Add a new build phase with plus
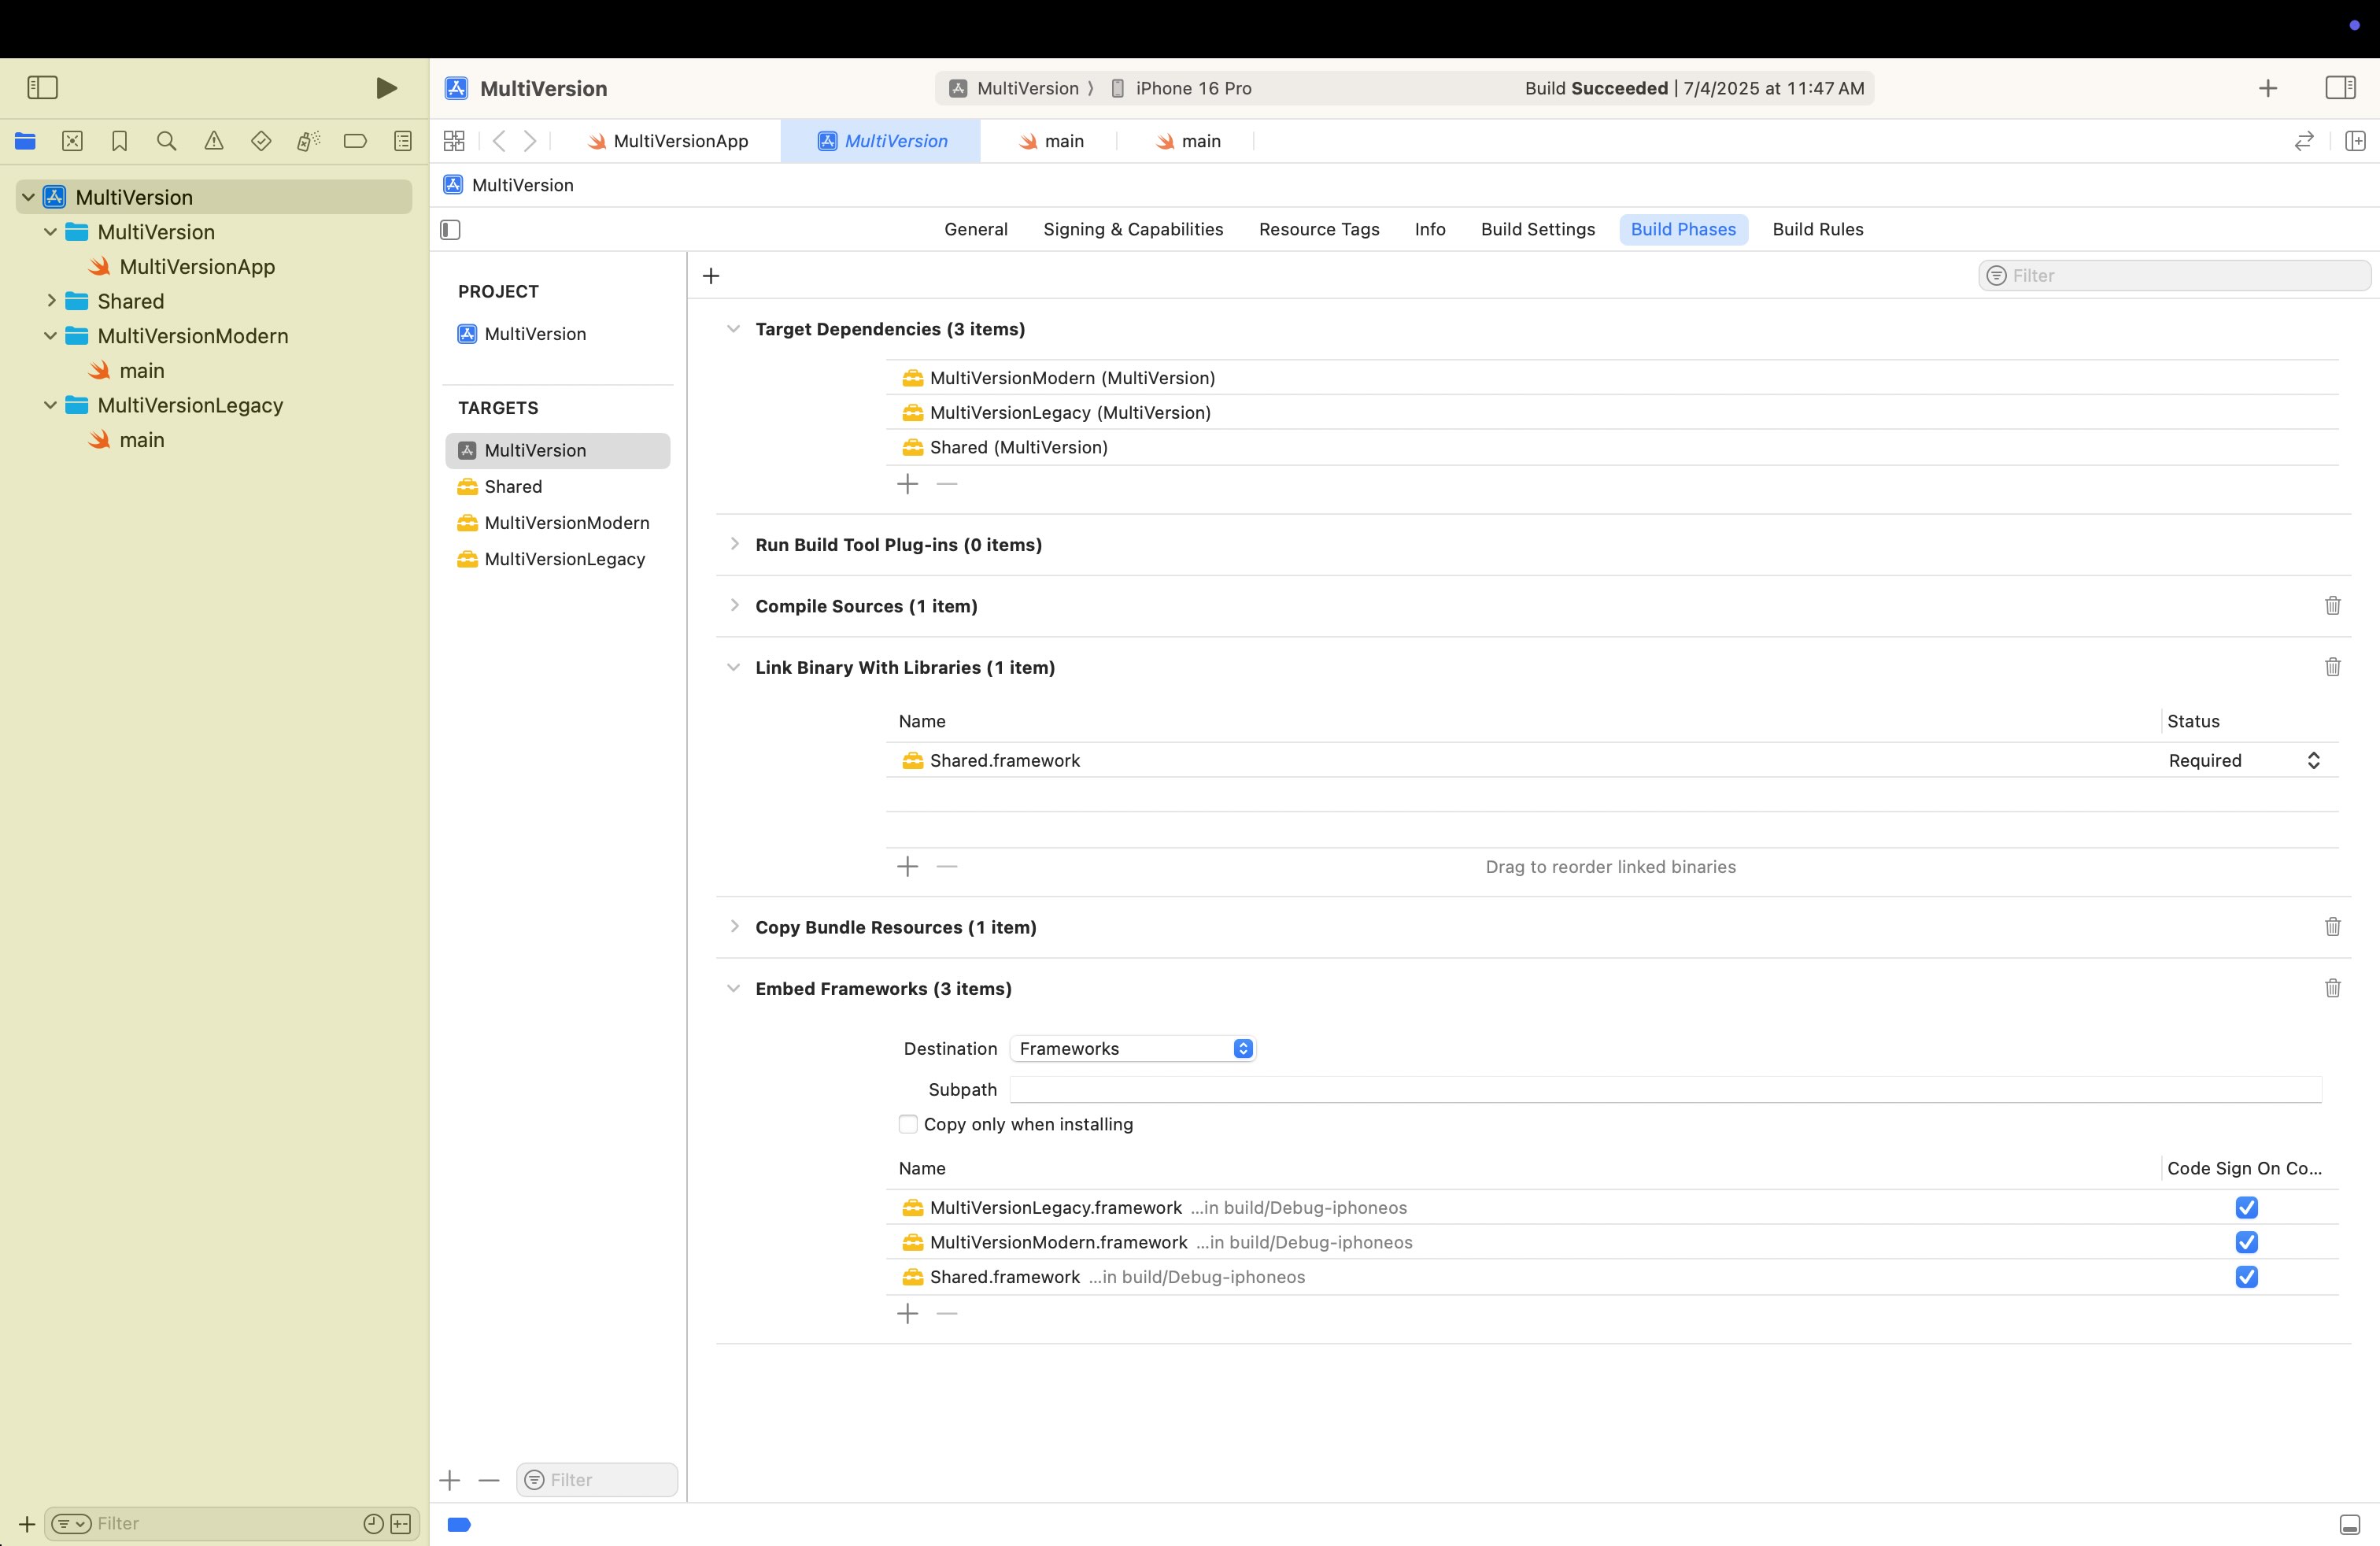 [711, 276]
